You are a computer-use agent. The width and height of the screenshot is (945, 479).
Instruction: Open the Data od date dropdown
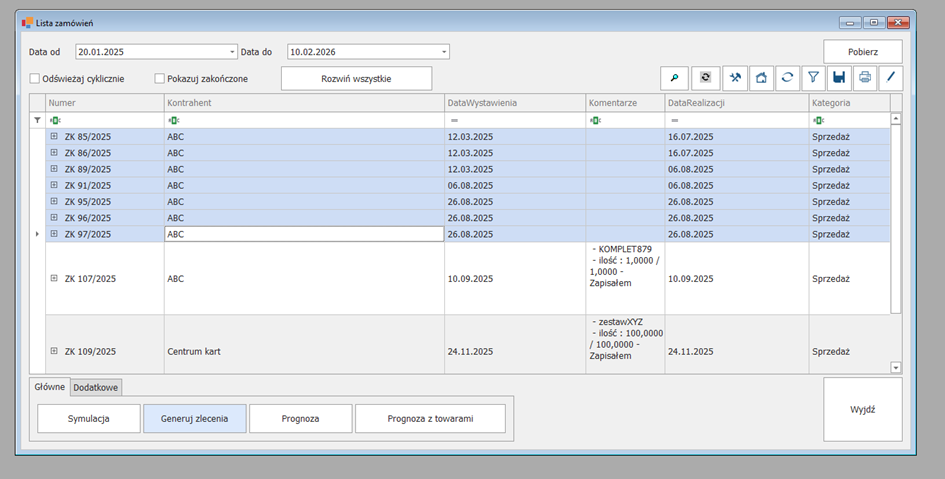232,52
